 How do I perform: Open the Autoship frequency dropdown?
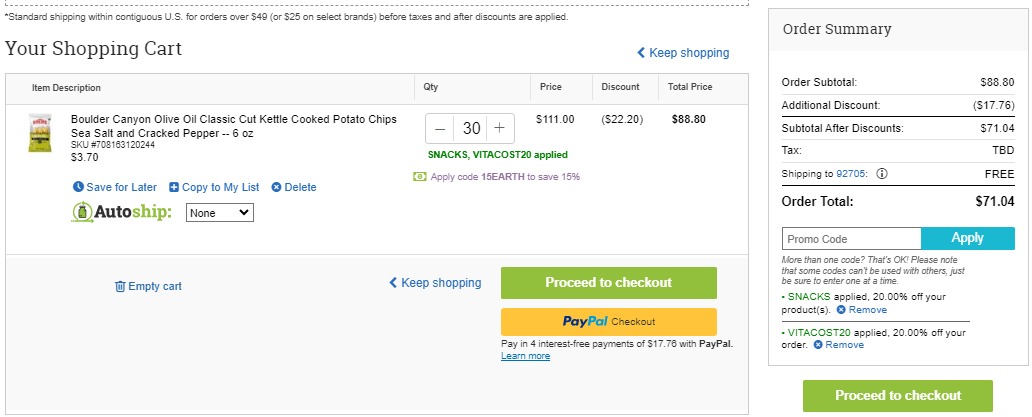tap(220, 212)
